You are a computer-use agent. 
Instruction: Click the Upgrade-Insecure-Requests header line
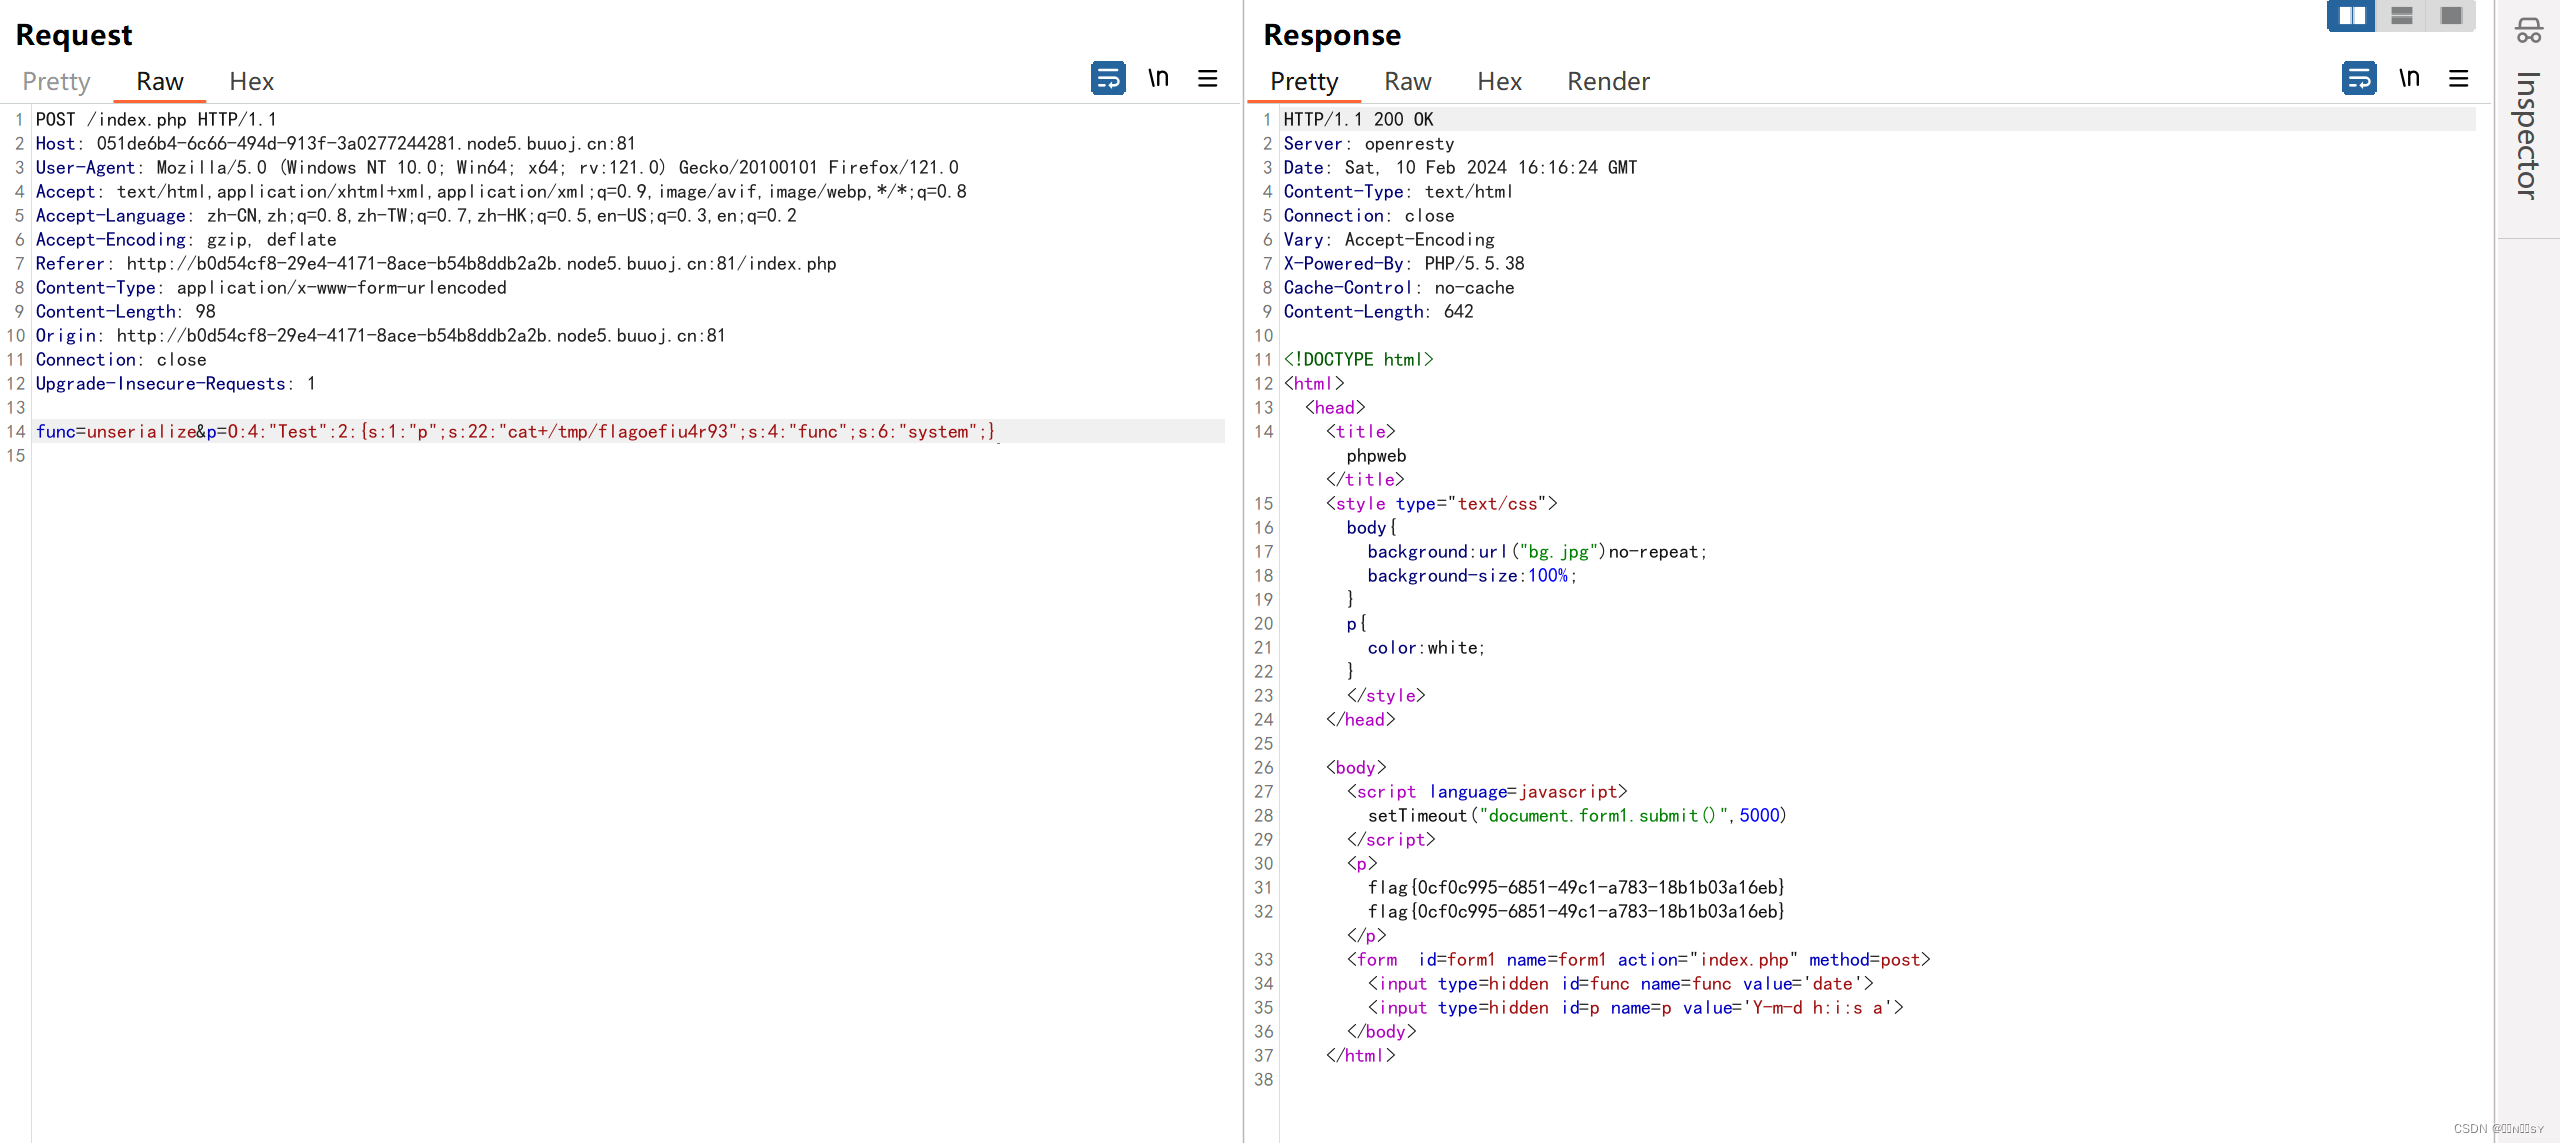176,384
